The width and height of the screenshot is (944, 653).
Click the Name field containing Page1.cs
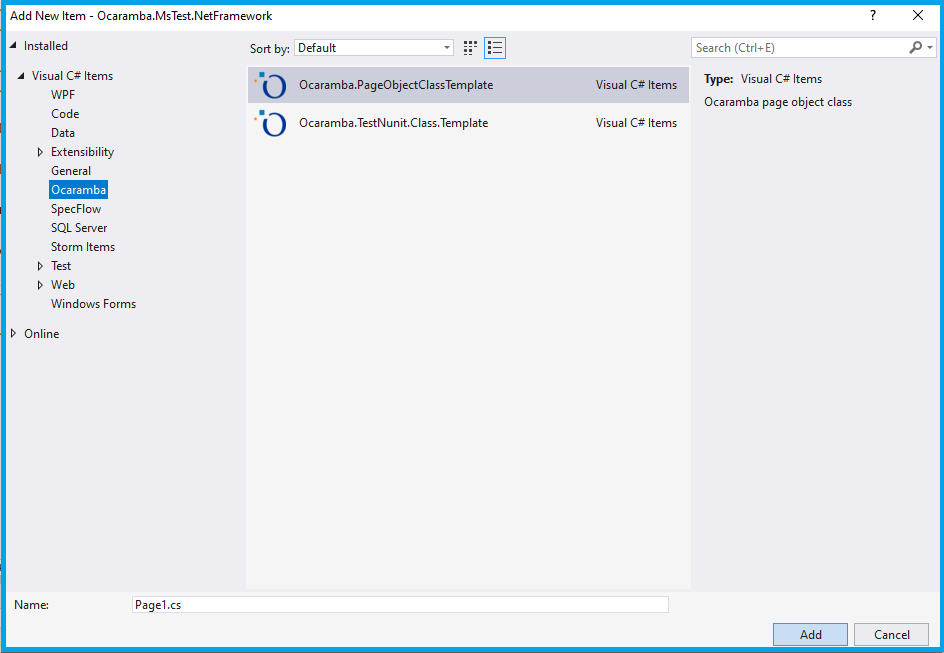click(x=400, y=605)
